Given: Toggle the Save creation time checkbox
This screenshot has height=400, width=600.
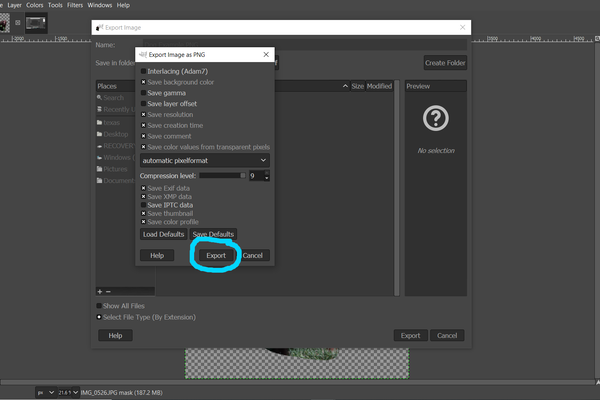Looking at the screenshot, I should (143, 125).
